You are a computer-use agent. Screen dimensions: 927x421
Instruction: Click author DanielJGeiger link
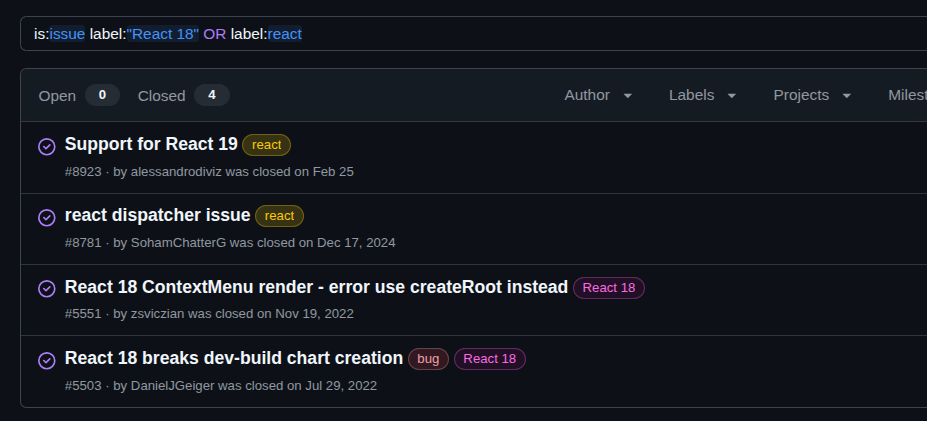[x=172, y=386]
